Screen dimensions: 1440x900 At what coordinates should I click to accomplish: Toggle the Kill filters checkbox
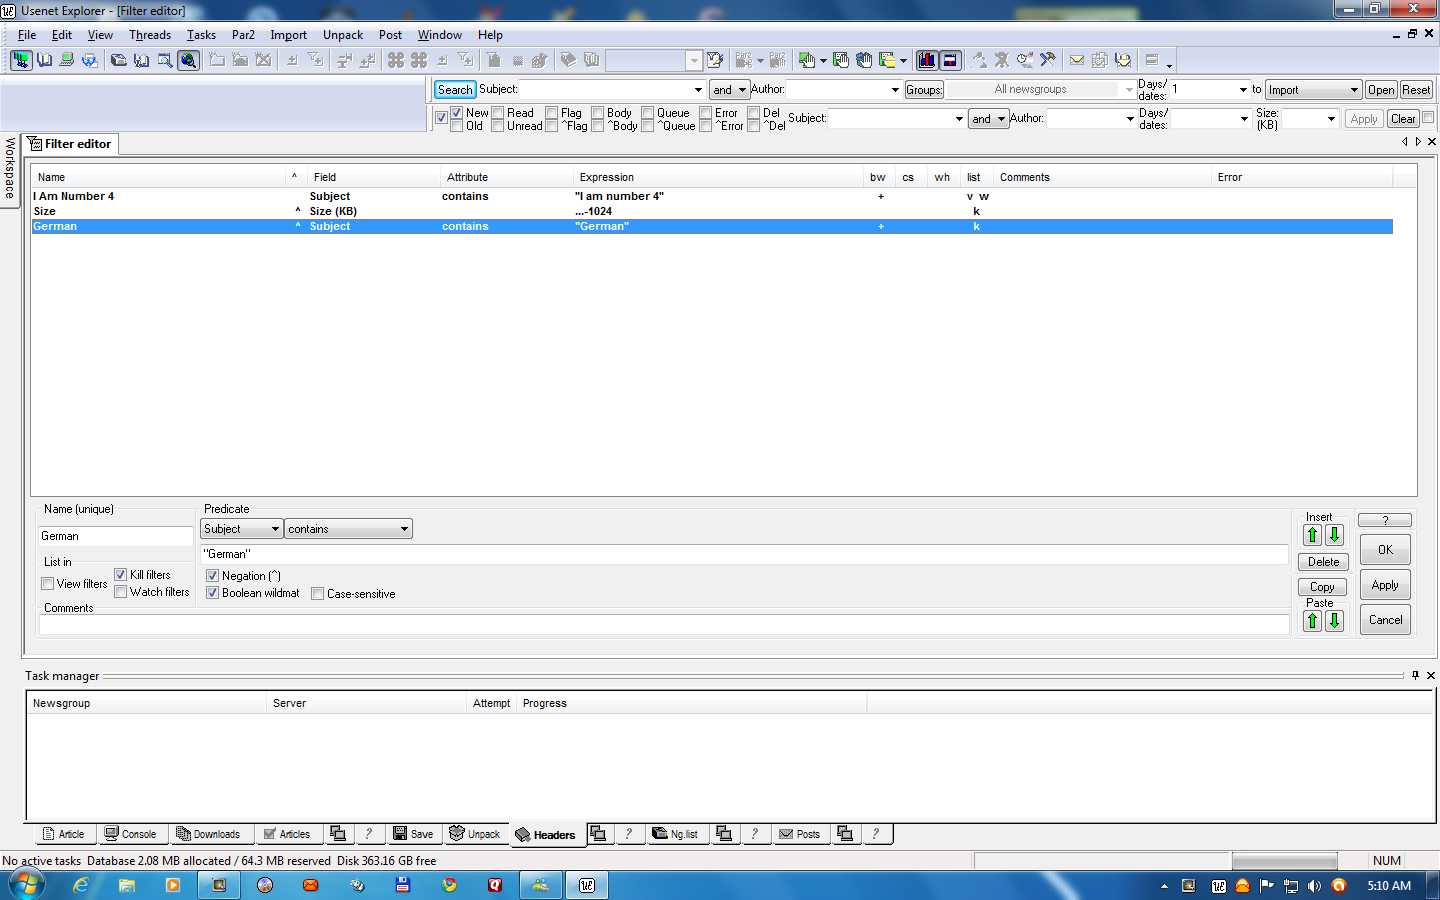click(121, 575)
